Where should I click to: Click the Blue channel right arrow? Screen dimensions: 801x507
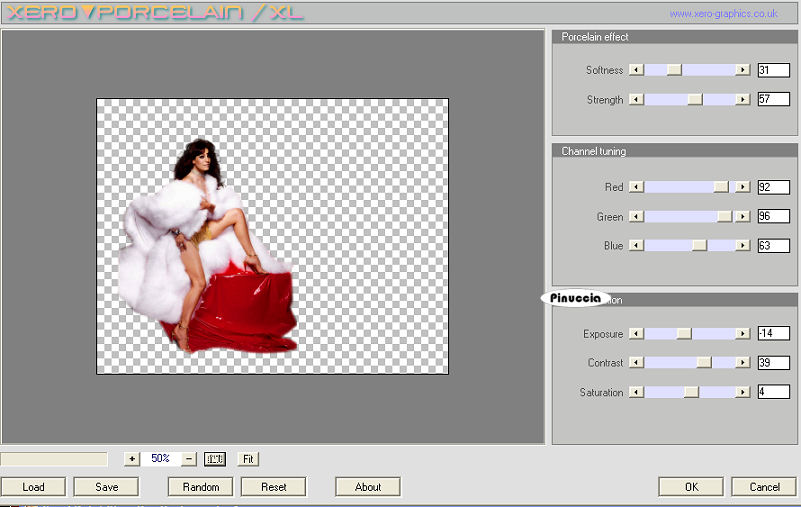coord(742,246)
